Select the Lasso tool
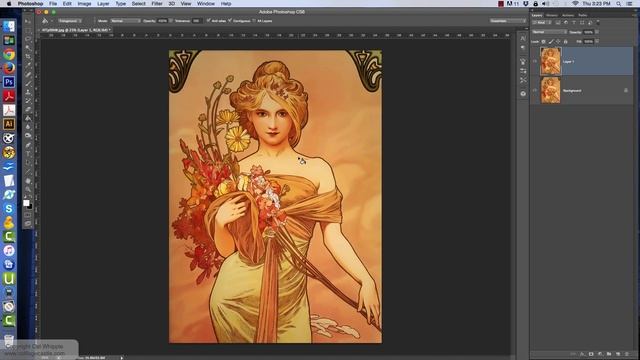Viewport: 640px width, 360px height. click(x=28, y=39)
